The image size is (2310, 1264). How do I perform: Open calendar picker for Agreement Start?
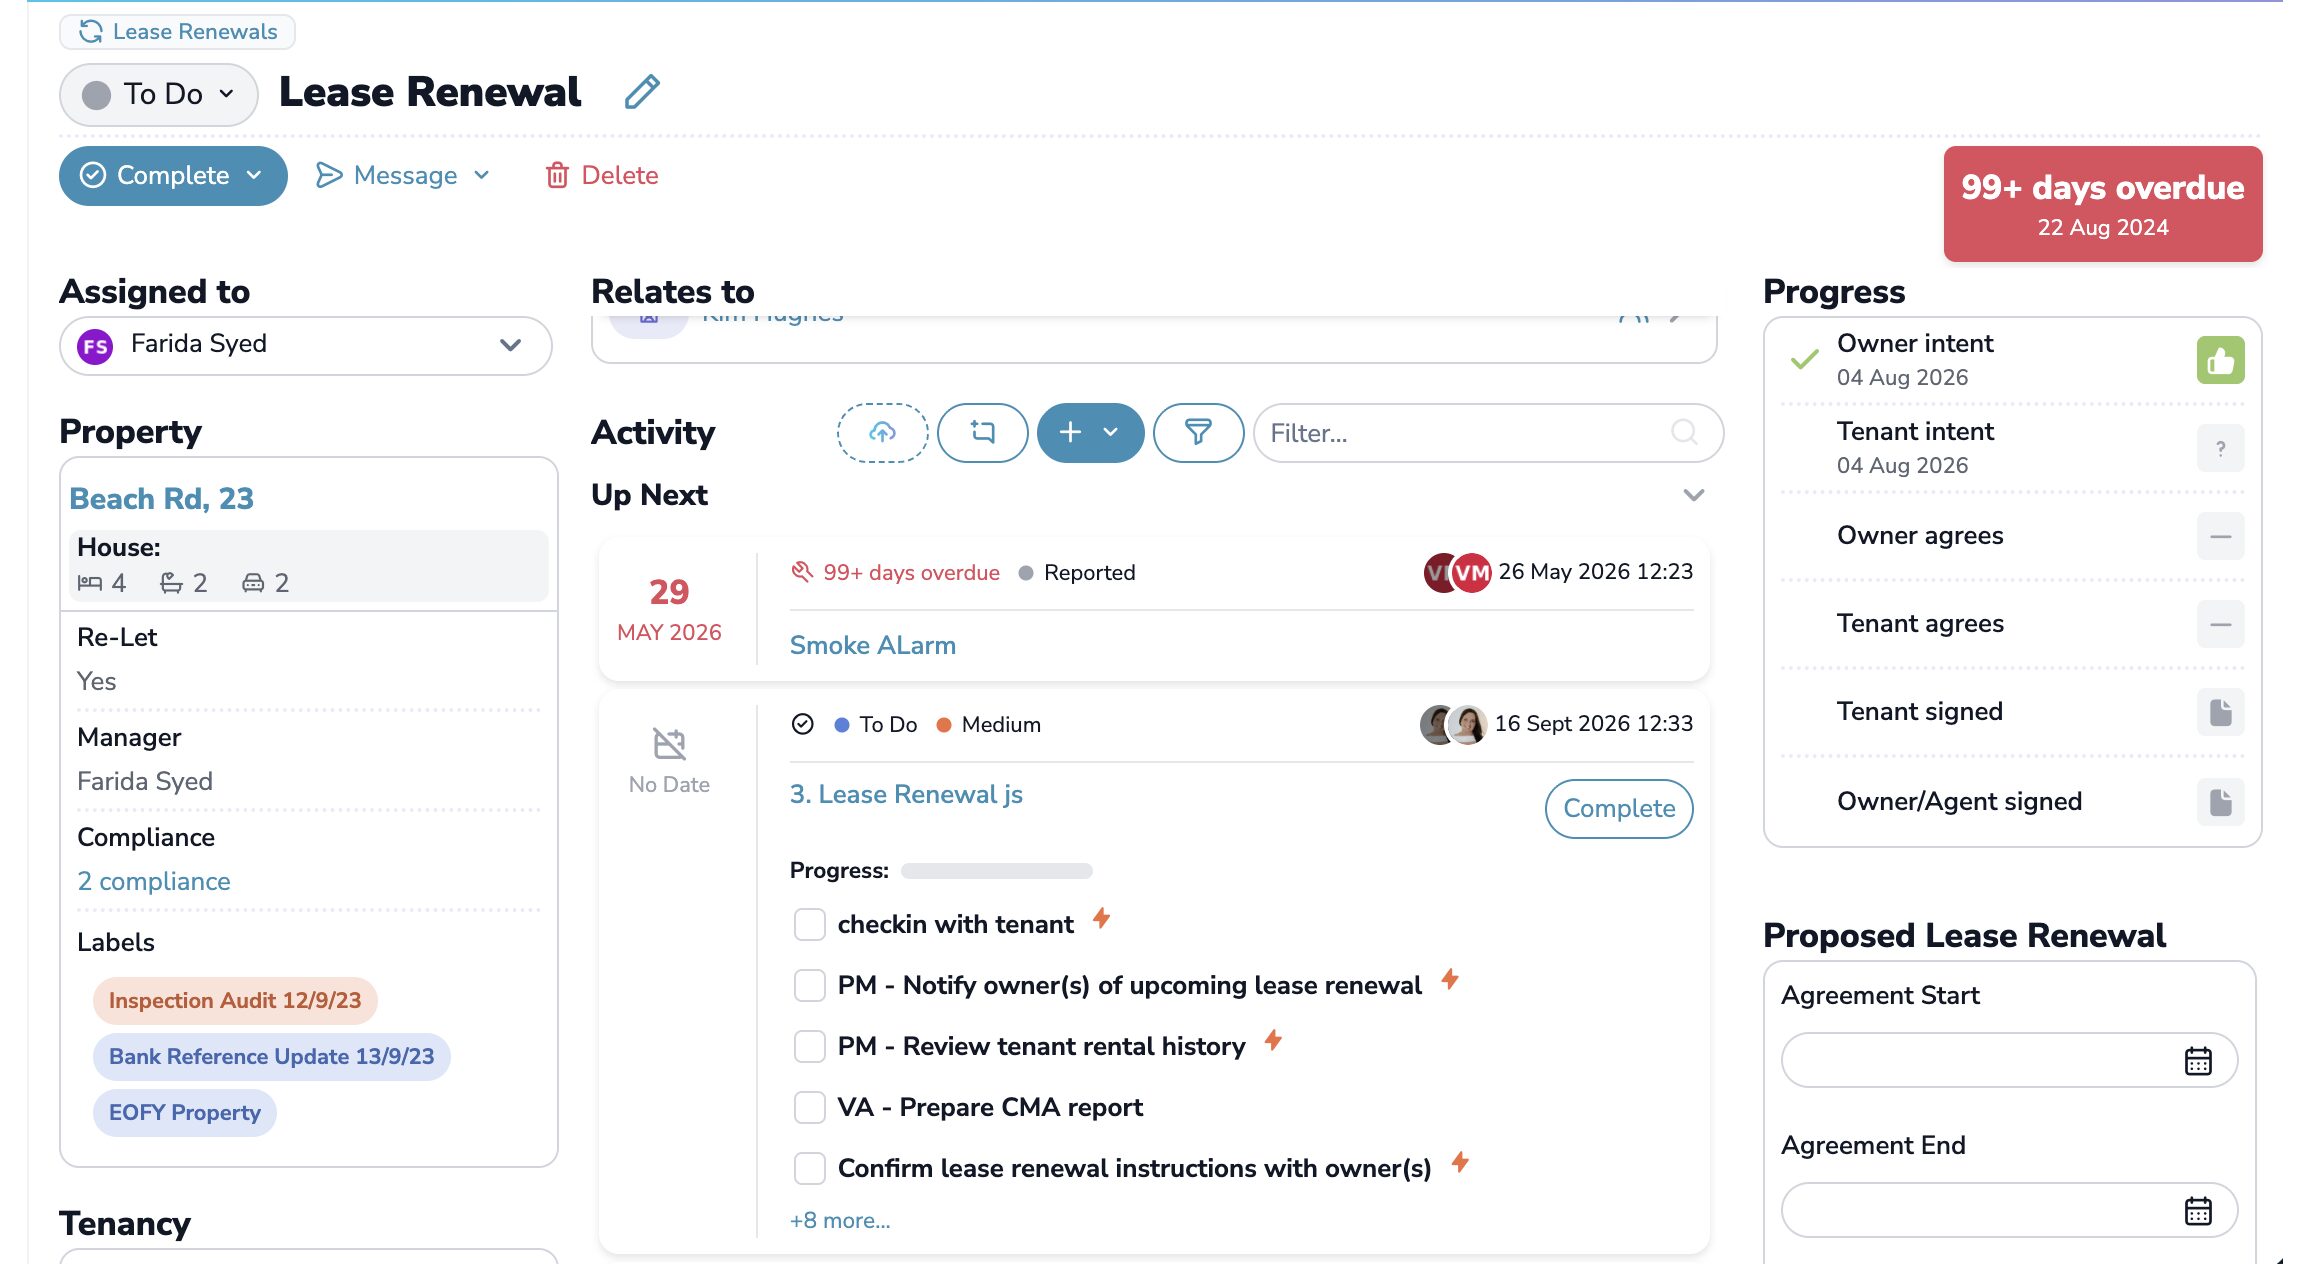point(2197,1061)
